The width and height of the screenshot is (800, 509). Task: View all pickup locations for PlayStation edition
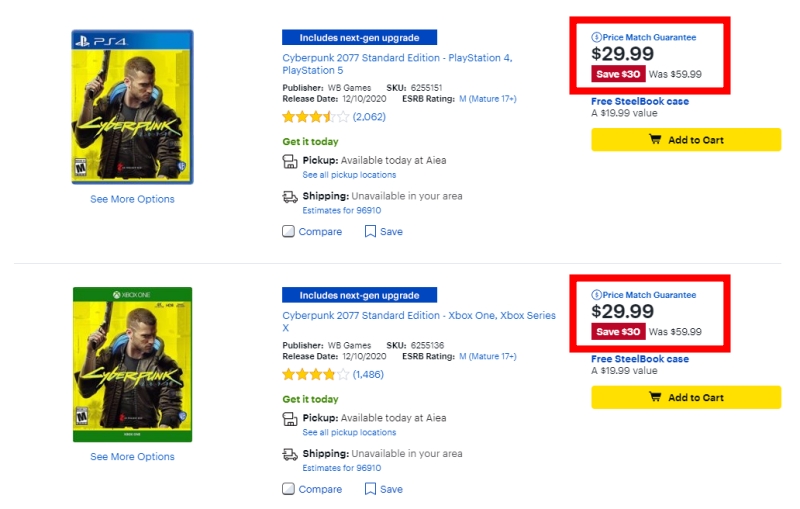pyautogui.click(x=349, y=175)
